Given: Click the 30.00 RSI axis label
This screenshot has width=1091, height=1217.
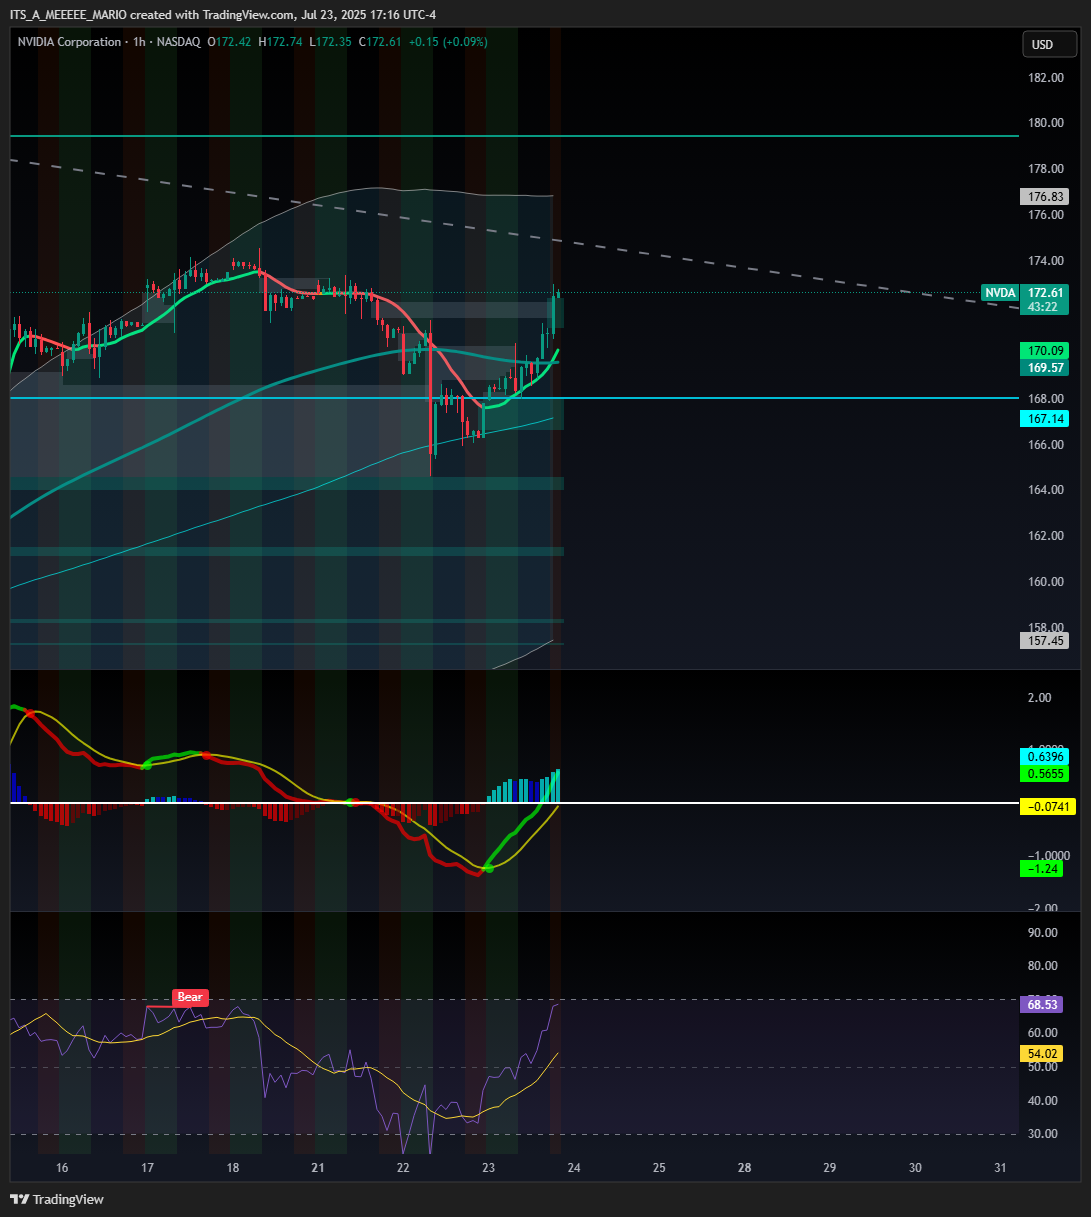Looking at the screenshot, I should pos(1043,1134).
